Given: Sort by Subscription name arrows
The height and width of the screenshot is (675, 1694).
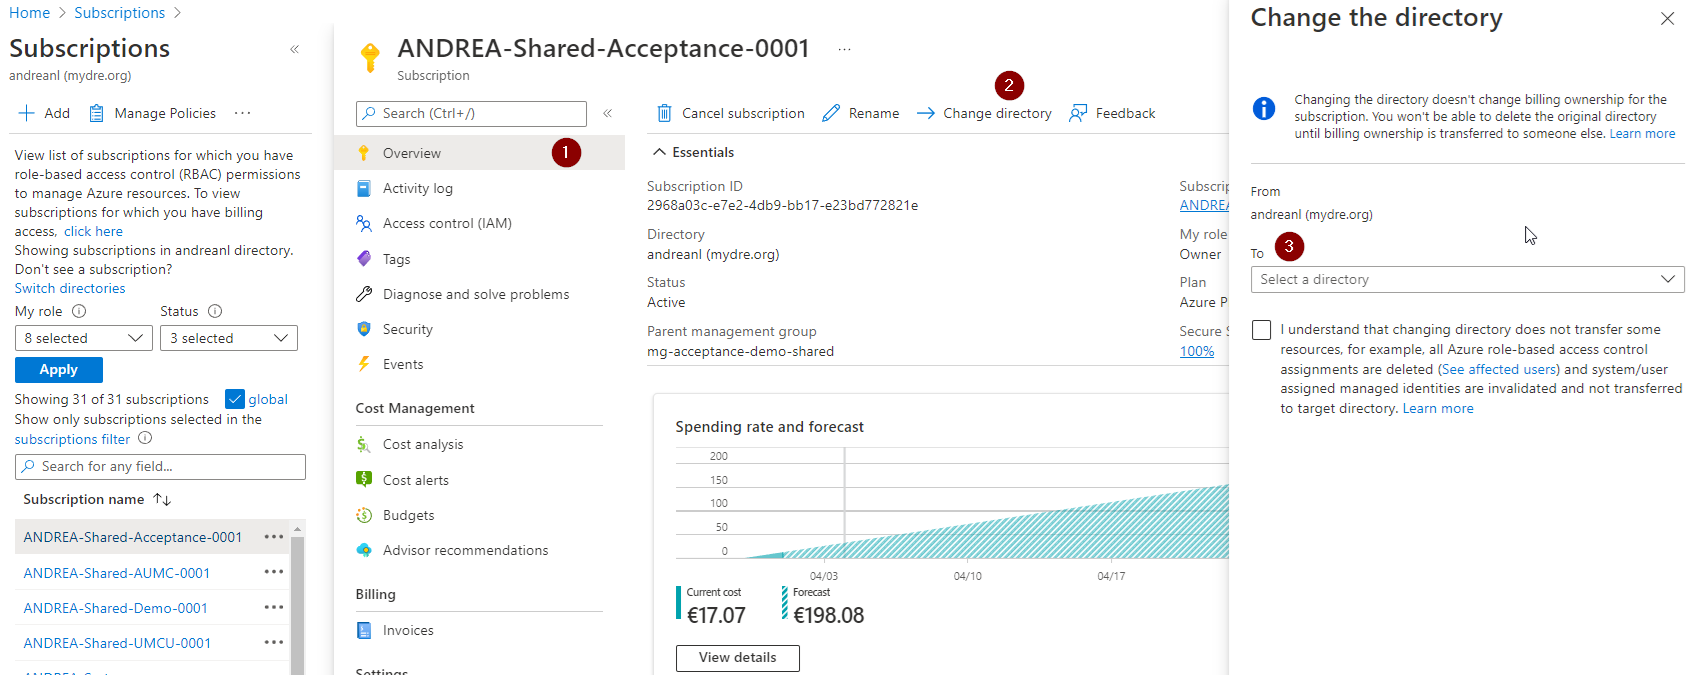Looking at the screenshot, I should tap(162, 499).
